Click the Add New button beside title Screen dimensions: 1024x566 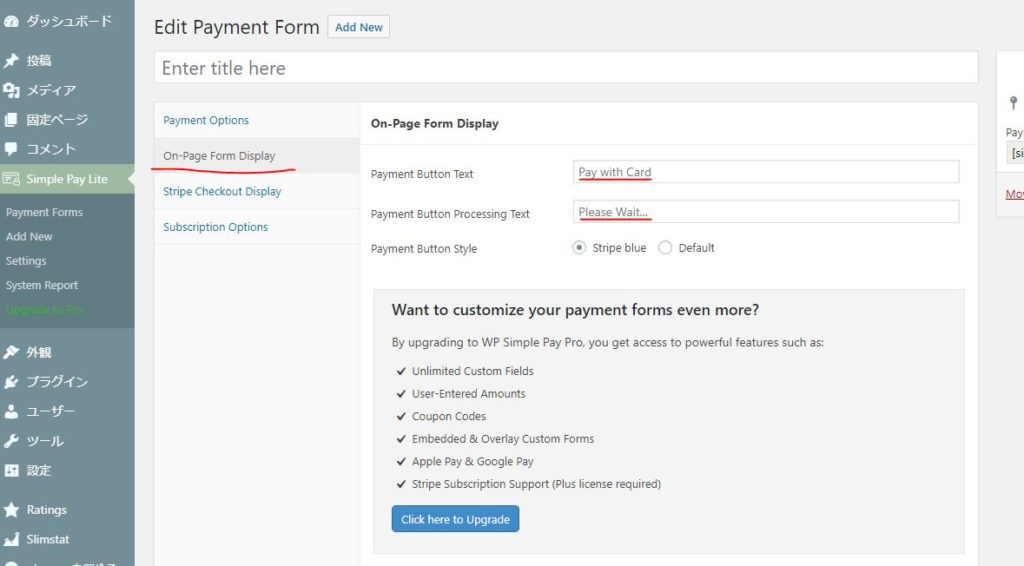(x=359, y=27)
